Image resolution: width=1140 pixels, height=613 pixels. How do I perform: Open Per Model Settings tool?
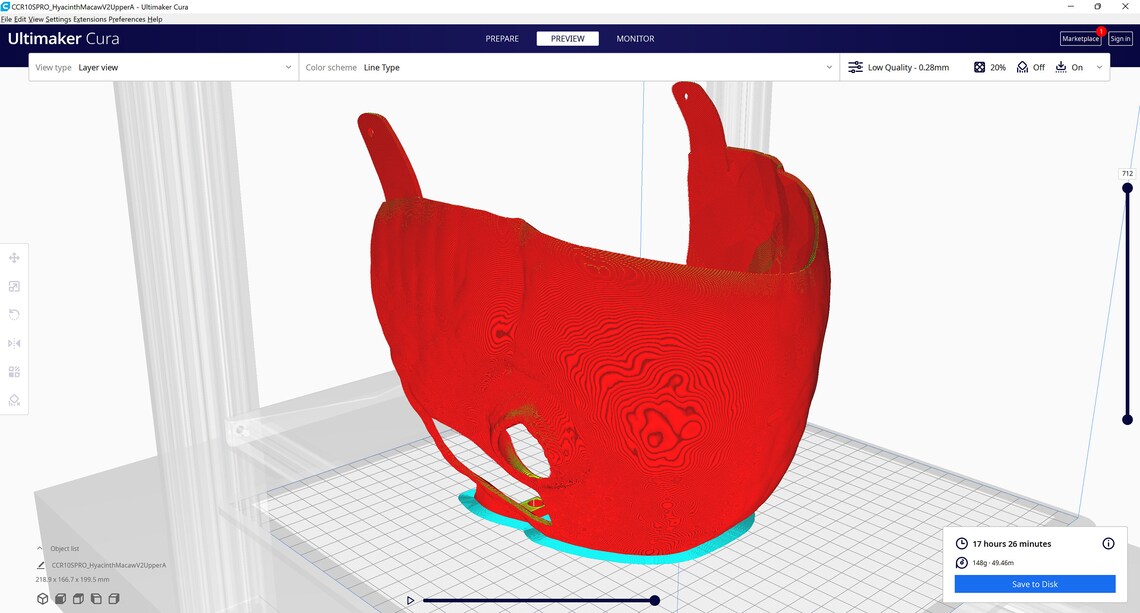pos(14,371)
